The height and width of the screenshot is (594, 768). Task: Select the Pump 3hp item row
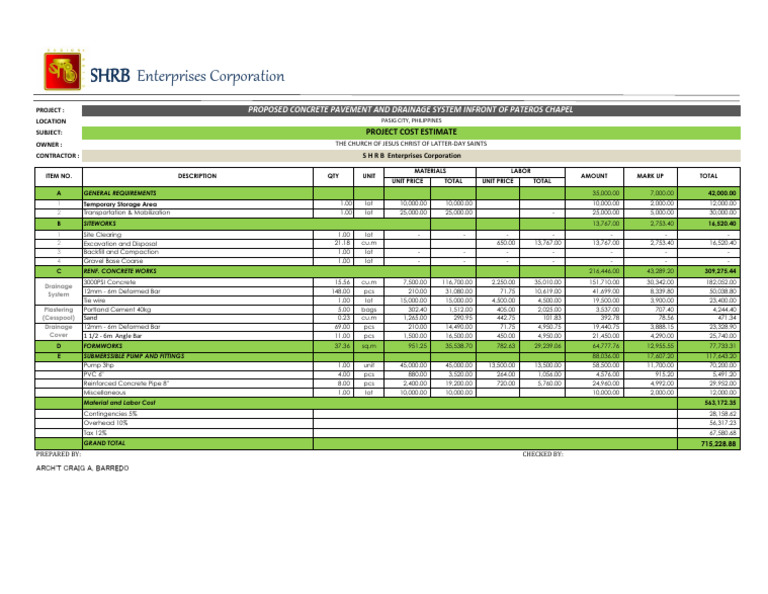(387, 366)
